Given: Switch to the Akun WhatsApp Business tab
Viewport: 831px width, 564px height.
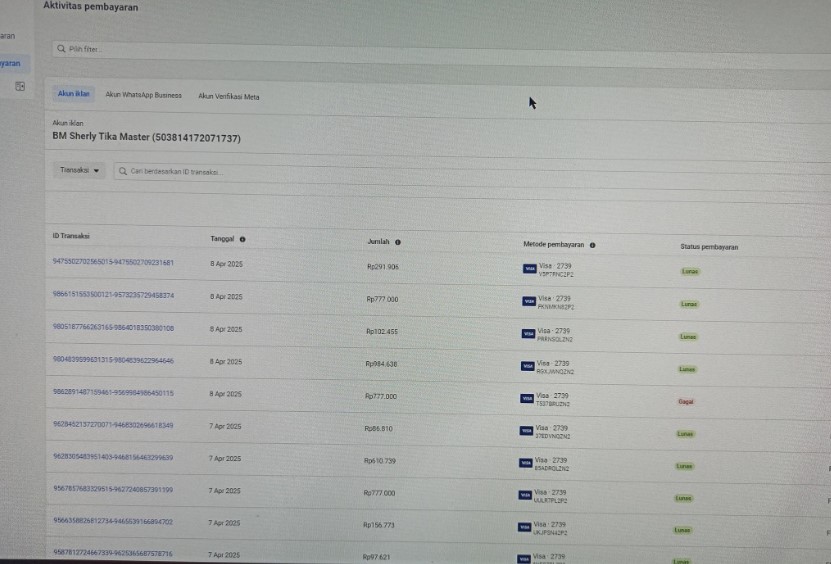Looking at the screenshot, I should pyautogui.click(x=143, y=95).
